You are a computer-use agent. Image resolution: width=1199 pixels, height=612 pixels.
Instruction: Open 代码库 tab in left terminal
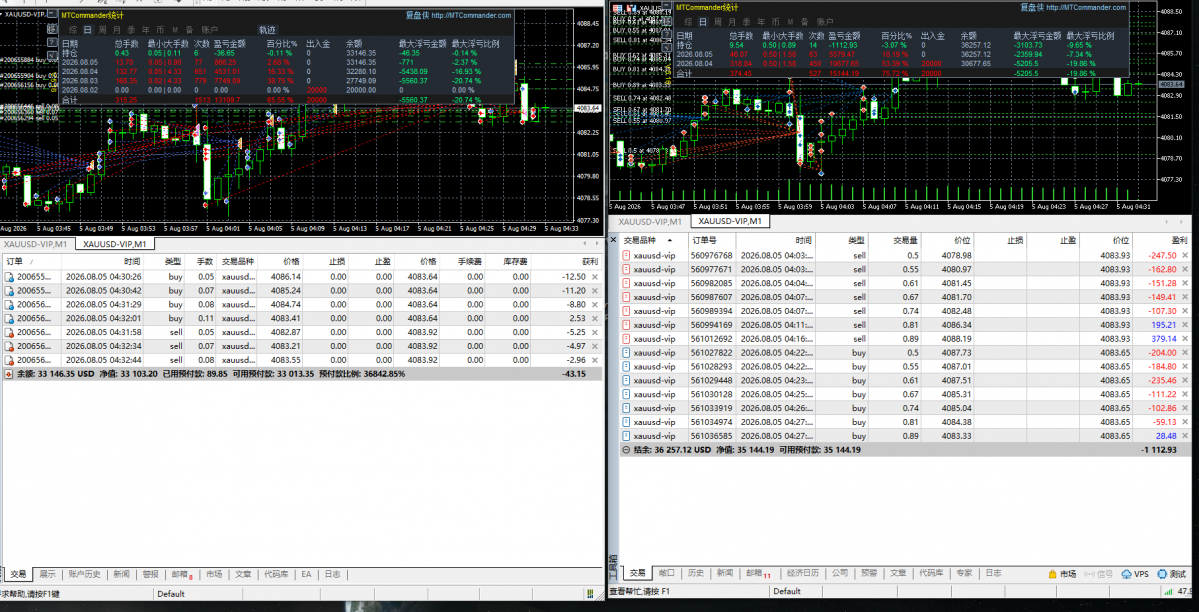coord(275,574)
